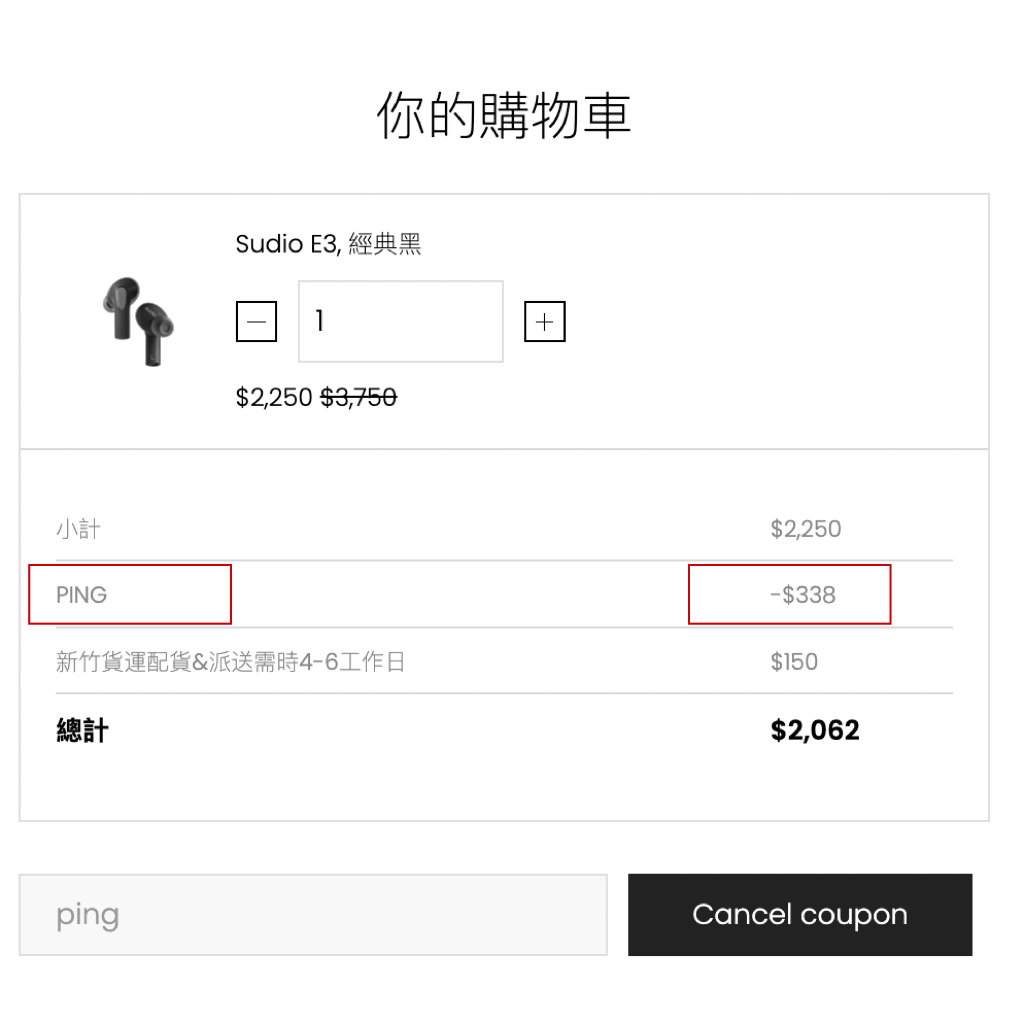This screenshot has height=1021, width=1024.
Task: Click the 總計 total label
Action: (82, 730)
